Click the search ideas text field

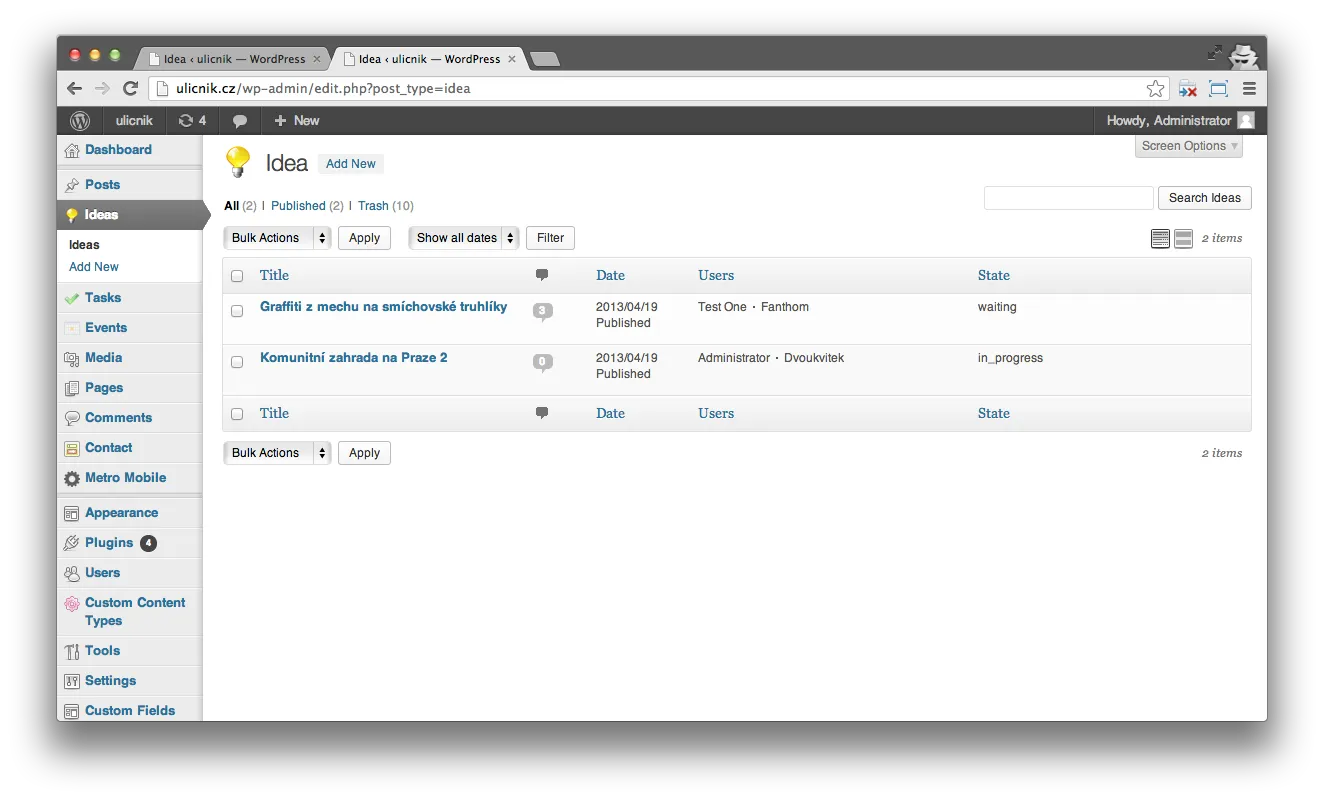point(1068,198)
